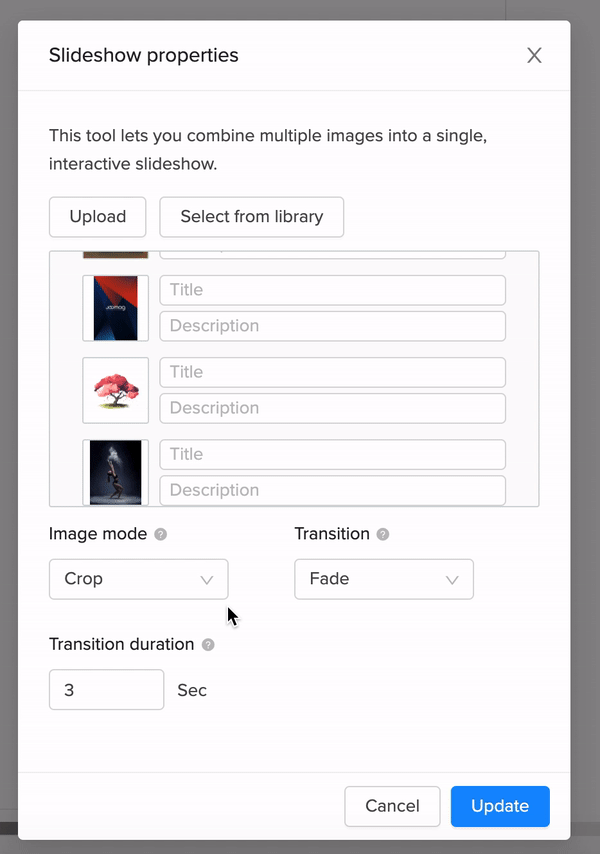This screenshot has width=600, height=854.
Task: Click the Upload button
Action: [98, 217]
